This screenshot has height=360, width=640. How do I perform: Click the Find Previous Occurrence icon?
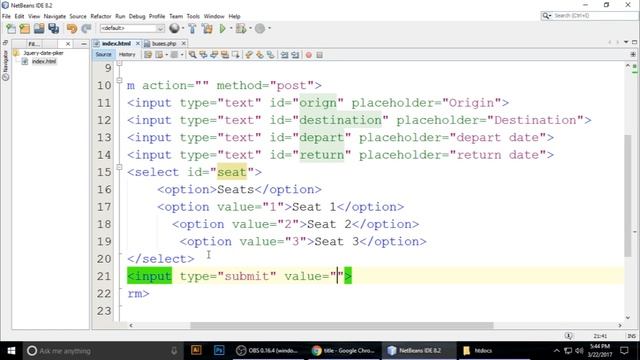pyautogui.click(x=203, y=55)
